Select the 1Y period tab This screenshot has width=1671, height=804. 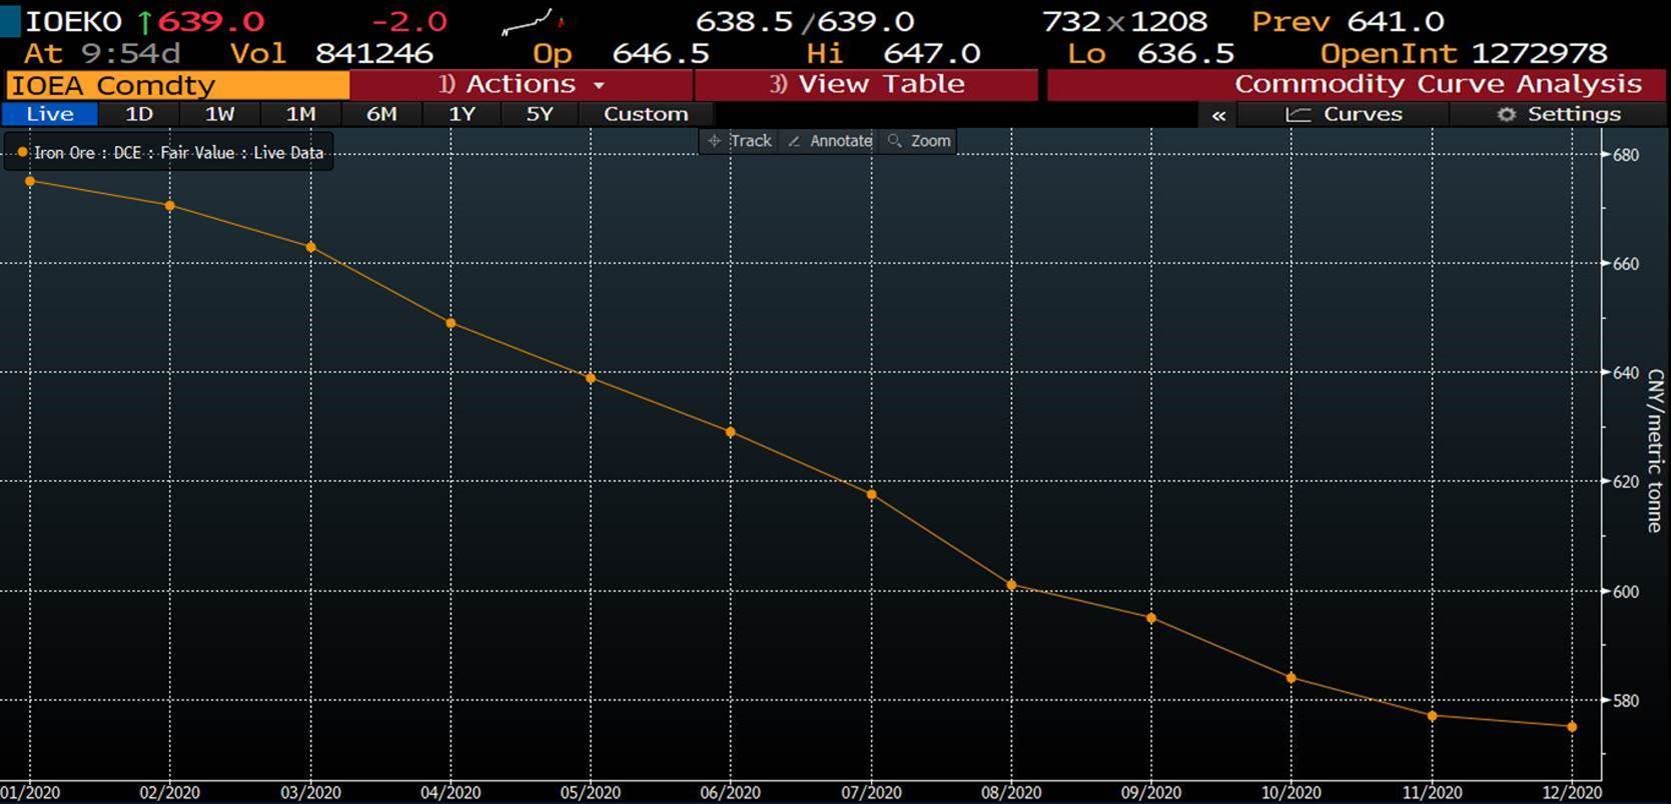(x=461, y=114)
